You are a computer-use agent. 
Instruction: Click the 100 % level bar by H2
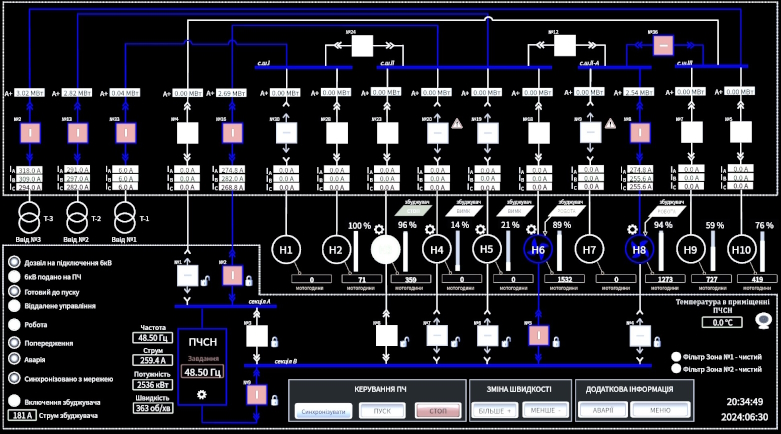pos(356,251)
